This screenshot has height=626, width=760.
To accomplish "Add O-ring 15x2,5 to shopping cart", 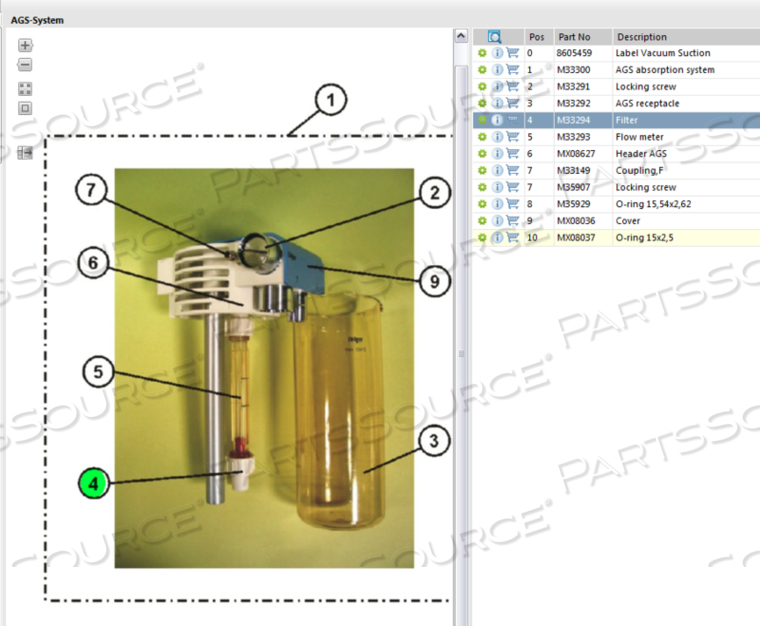I will tap(512, 238).
